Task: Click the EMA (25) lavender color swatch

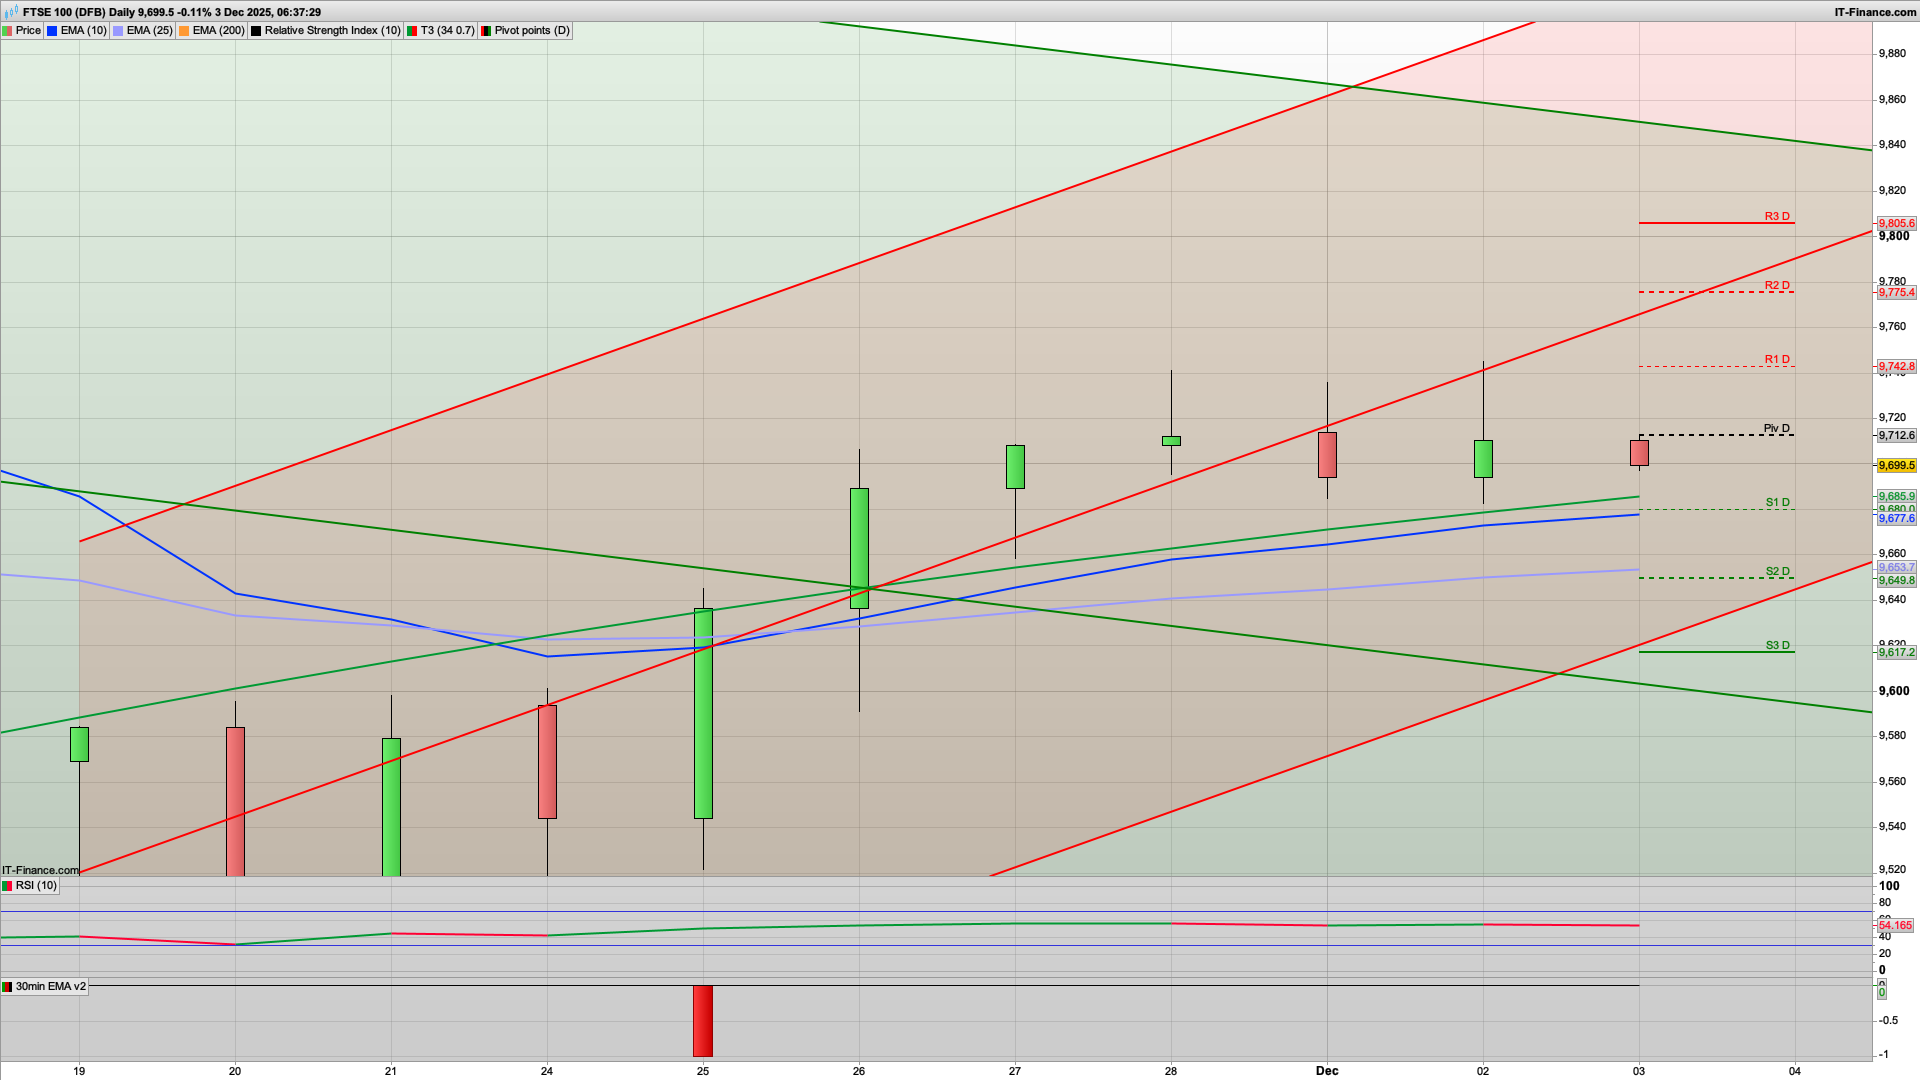Action: click(x=117, y=30)
